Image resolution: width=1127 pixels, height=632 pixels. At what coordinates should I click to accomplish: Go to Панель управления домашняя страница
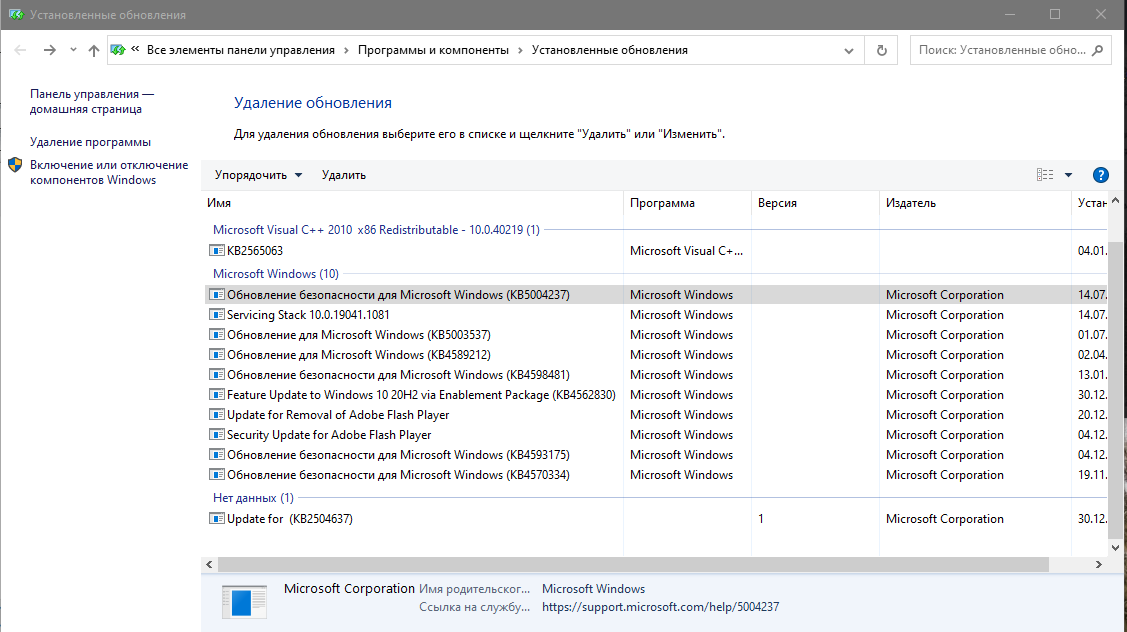click(x=91, y=101)
